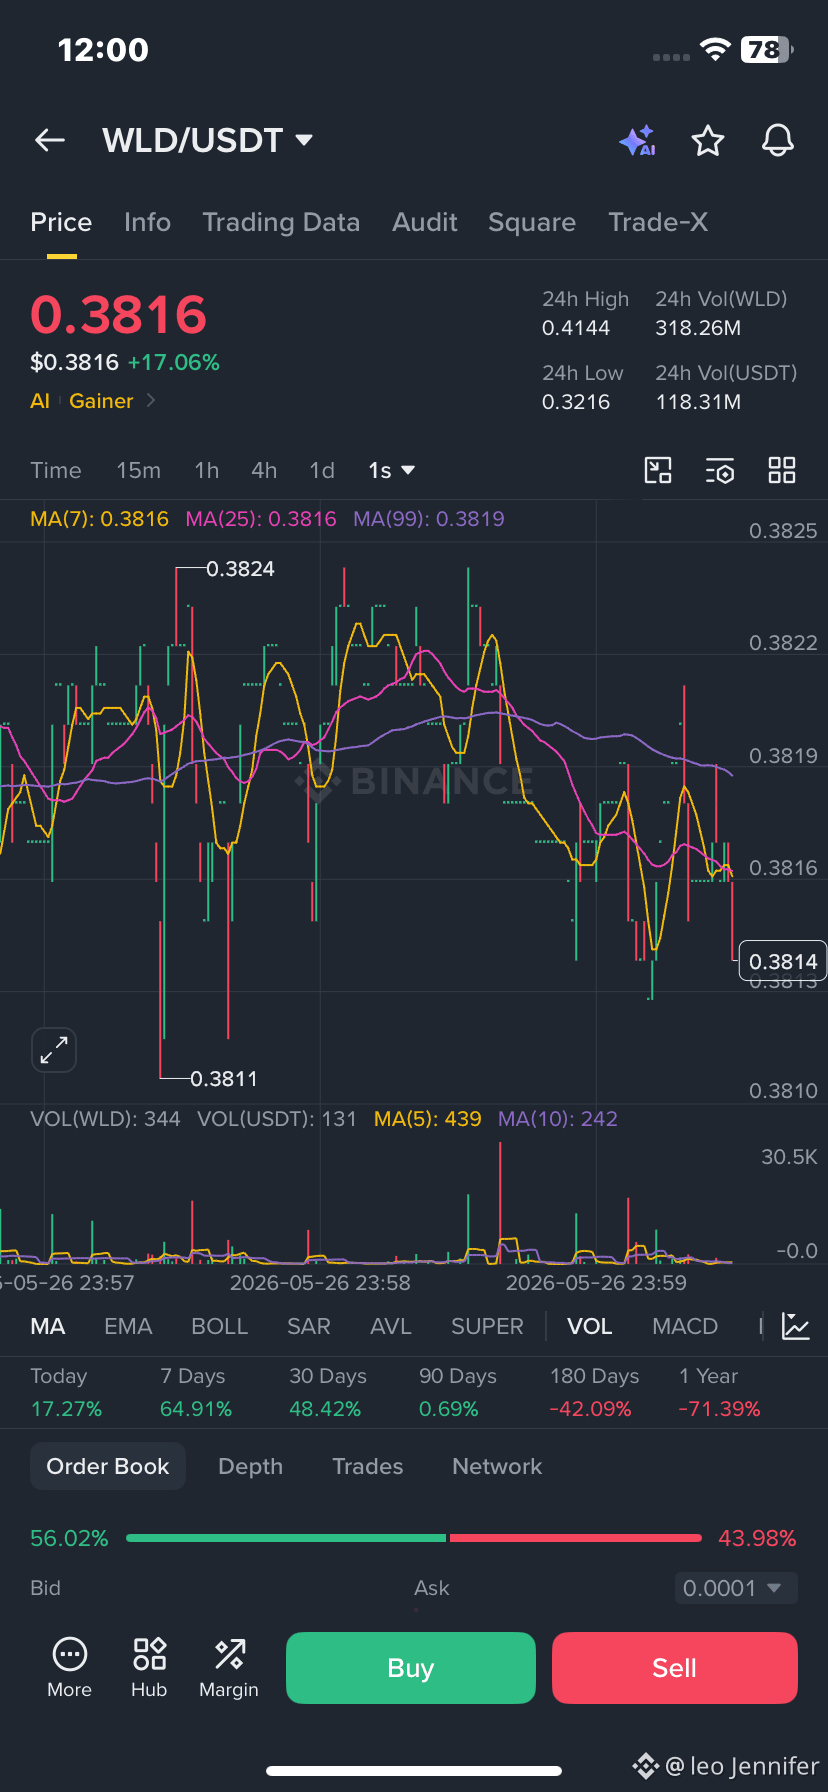Image resolution: width=828 pixels, height=1792 pixels.
Task: Toggle the AVL indicator
Action: tap(391, 1327)
